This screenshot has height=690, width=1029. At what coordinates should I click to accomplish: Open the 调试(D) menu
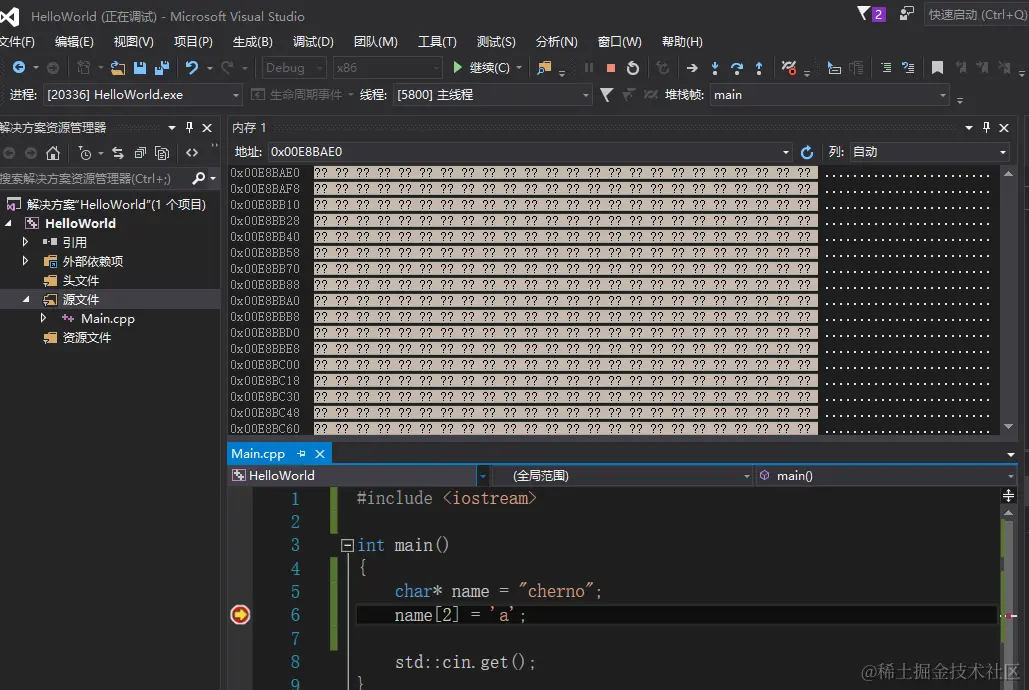(313, 42)
